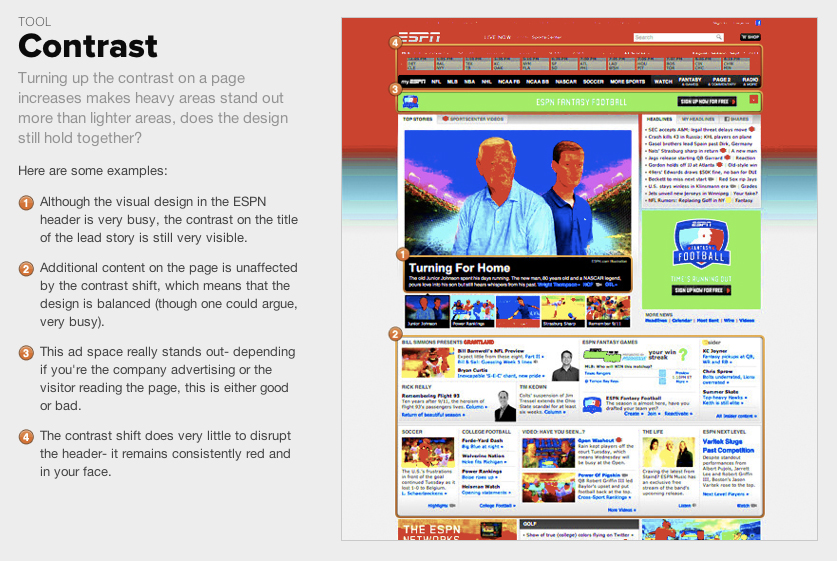The width and height of the screenshot is (837, 561).
Task: Open the NFL navigation item
Action: tap(436, 82)
